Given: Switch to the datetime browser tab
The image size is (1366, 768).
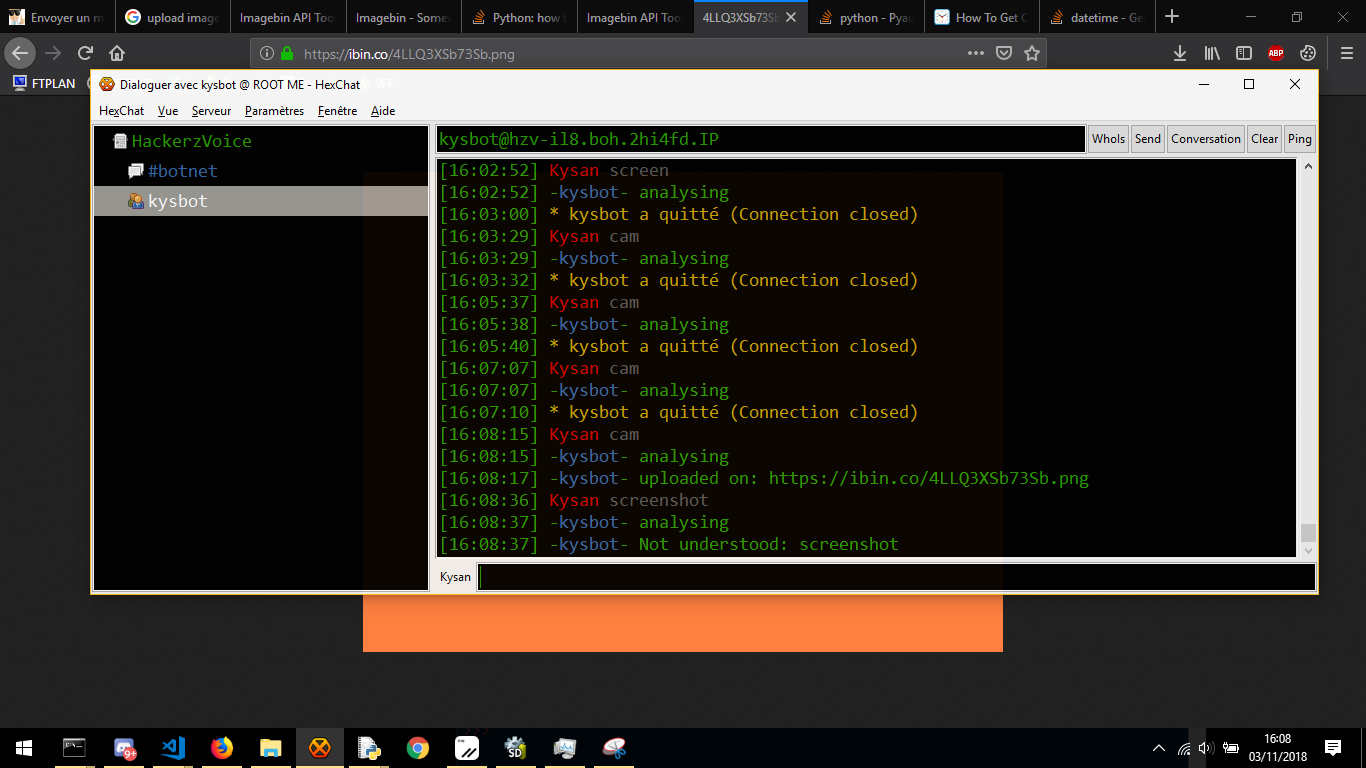Looking at the screenshot, I should pos(1097,17).
